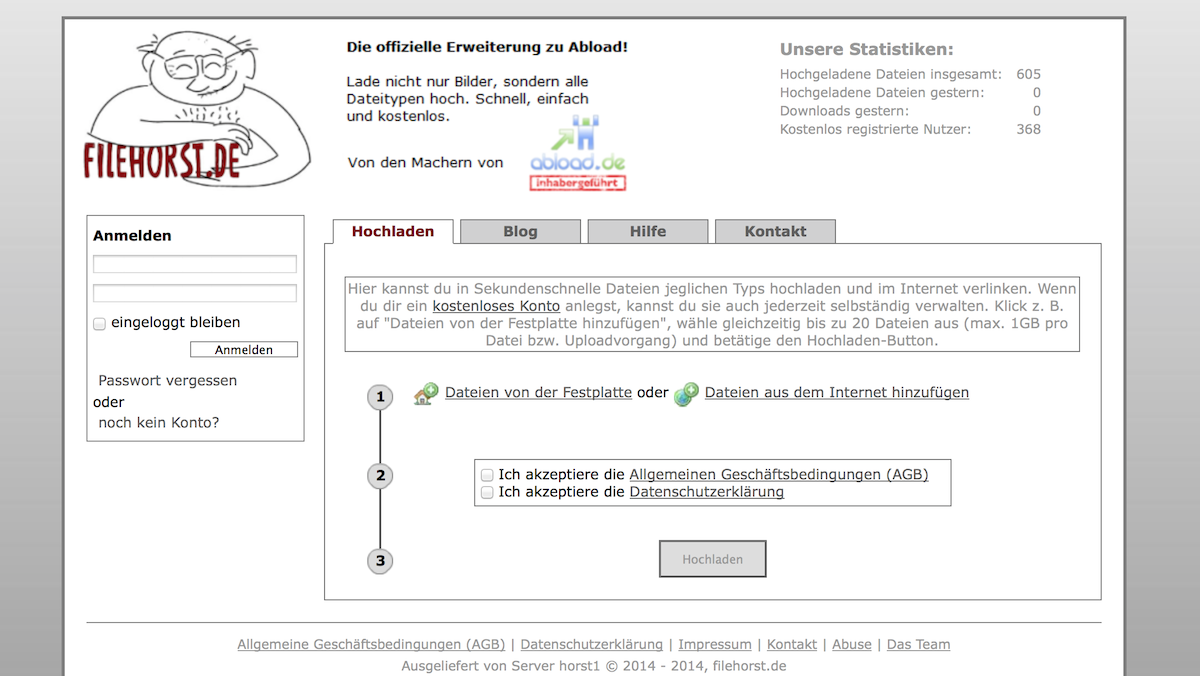Image resolution: width=1200 pixels, height=676 pixels.
Task: Open the Blog tab
Action: (520, 231)
